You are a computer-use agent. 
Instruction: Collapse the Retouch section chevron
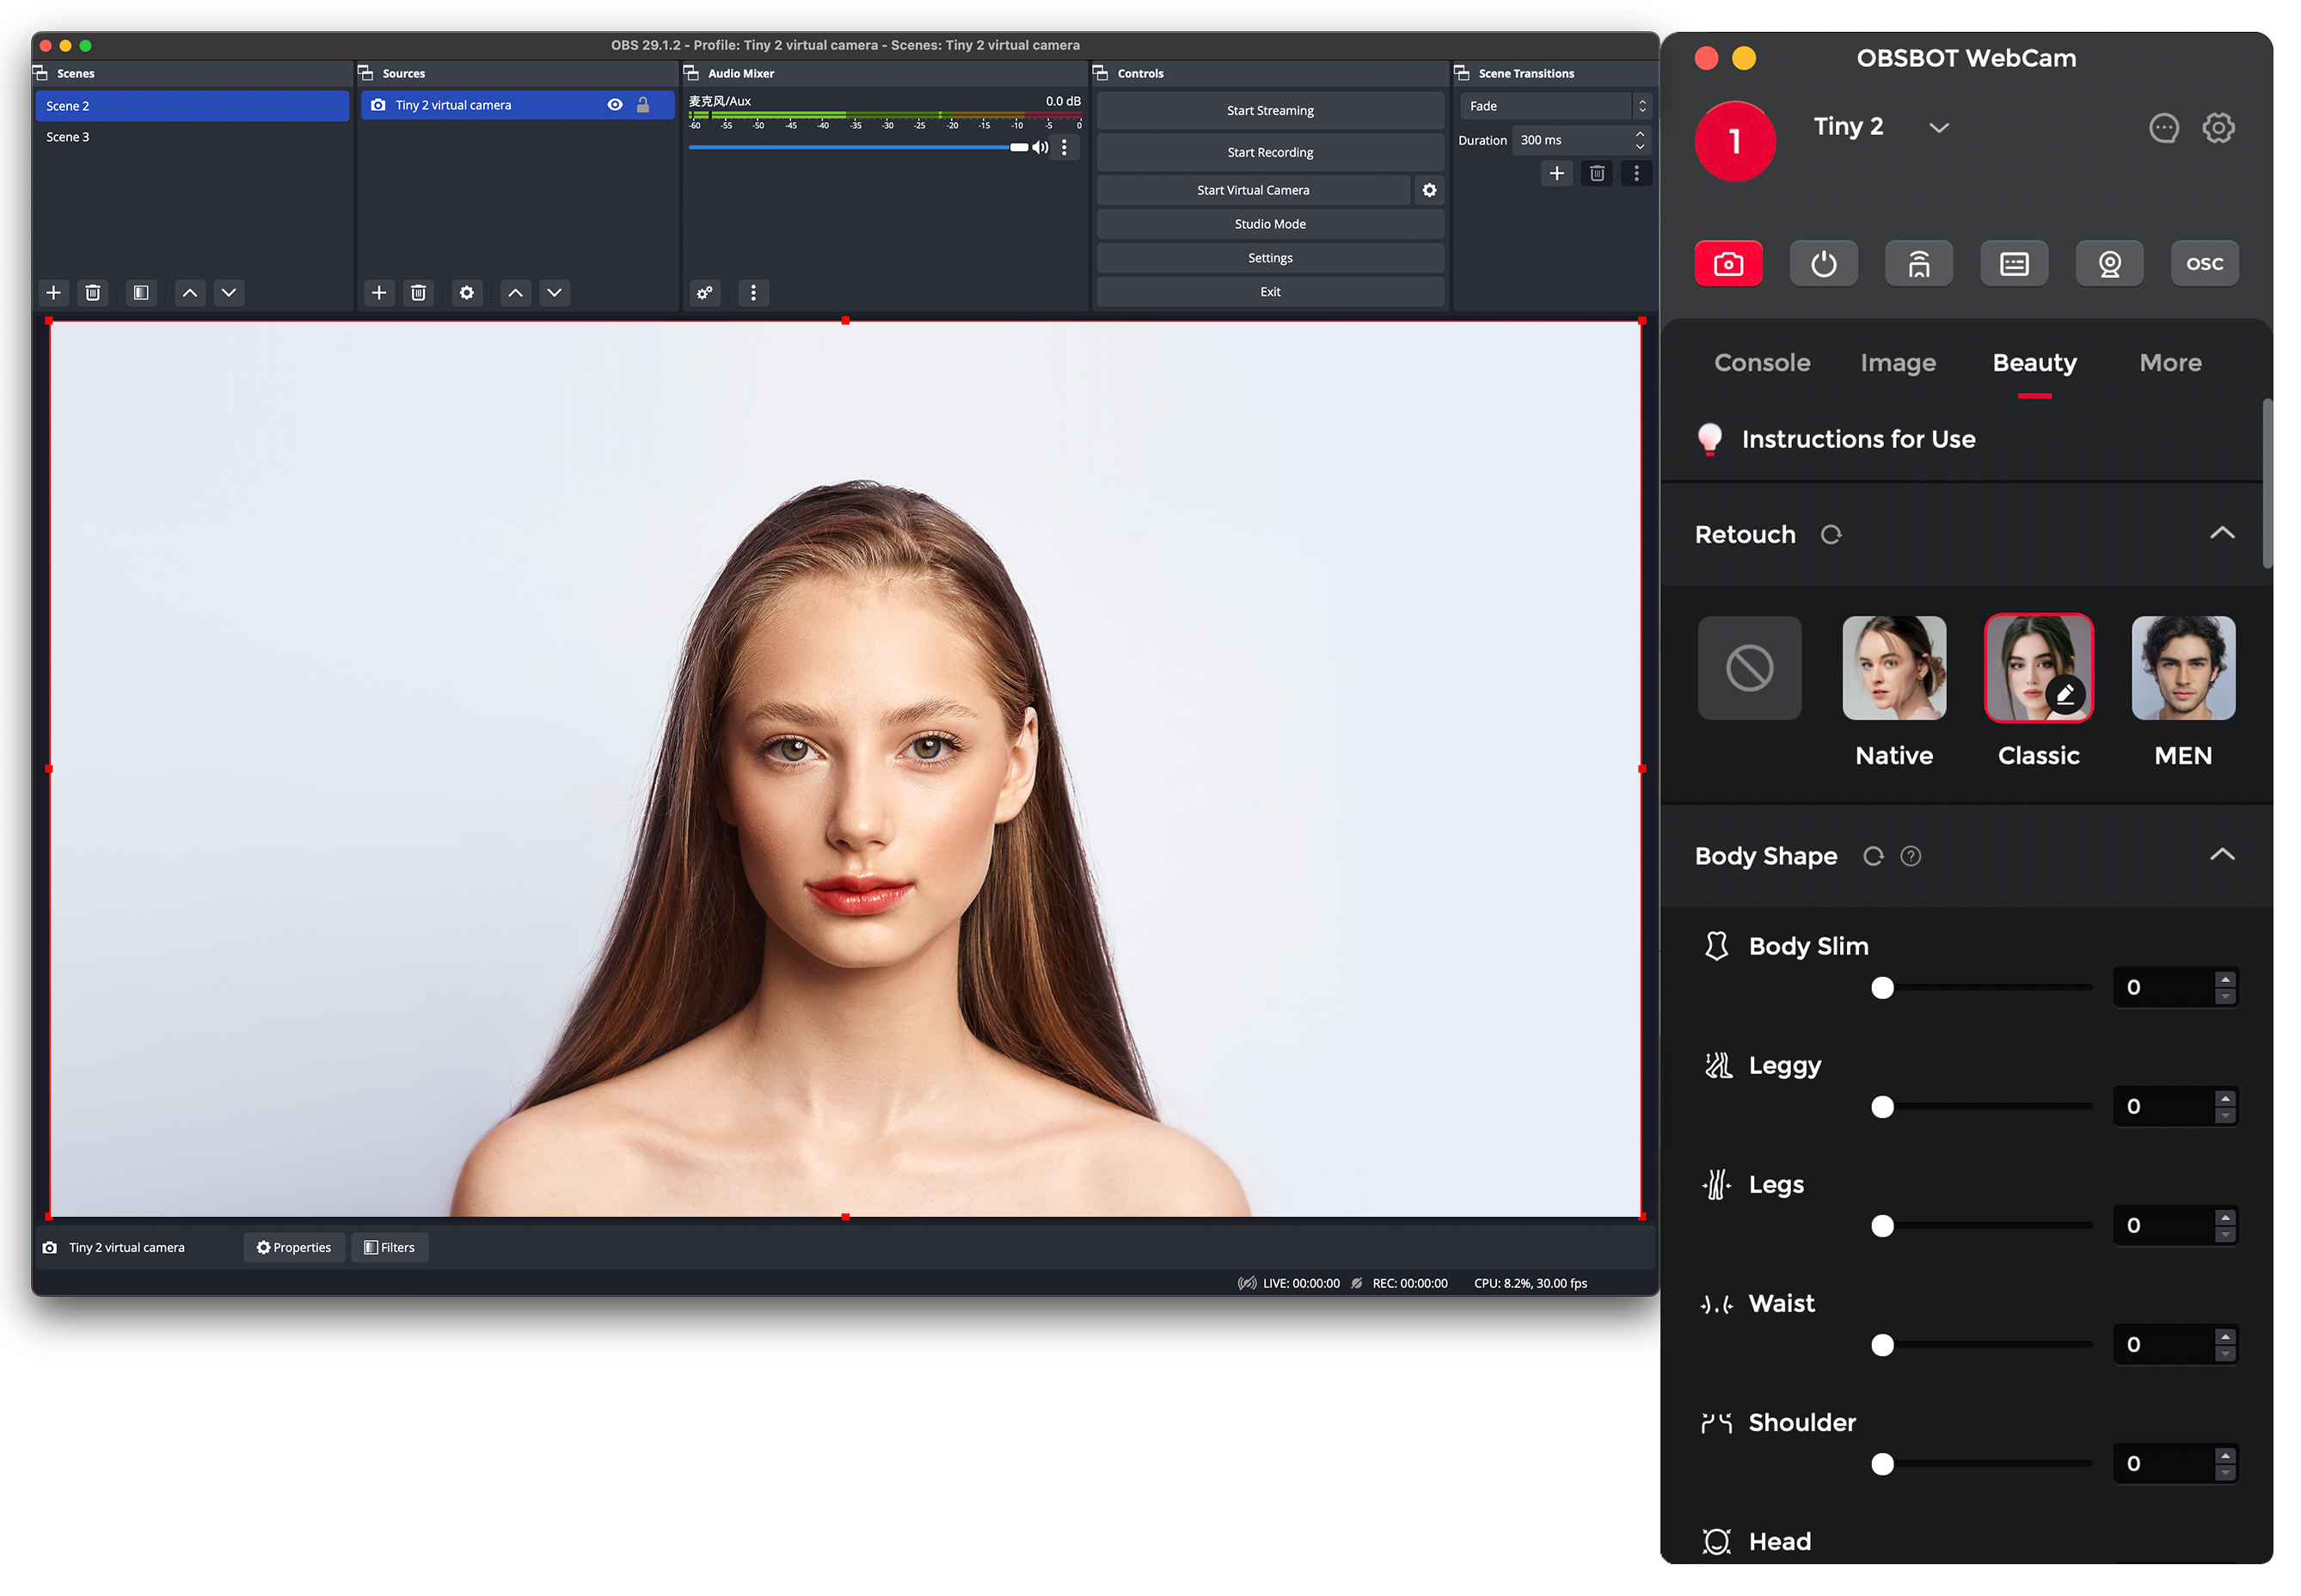click(x=2222, y=533)
